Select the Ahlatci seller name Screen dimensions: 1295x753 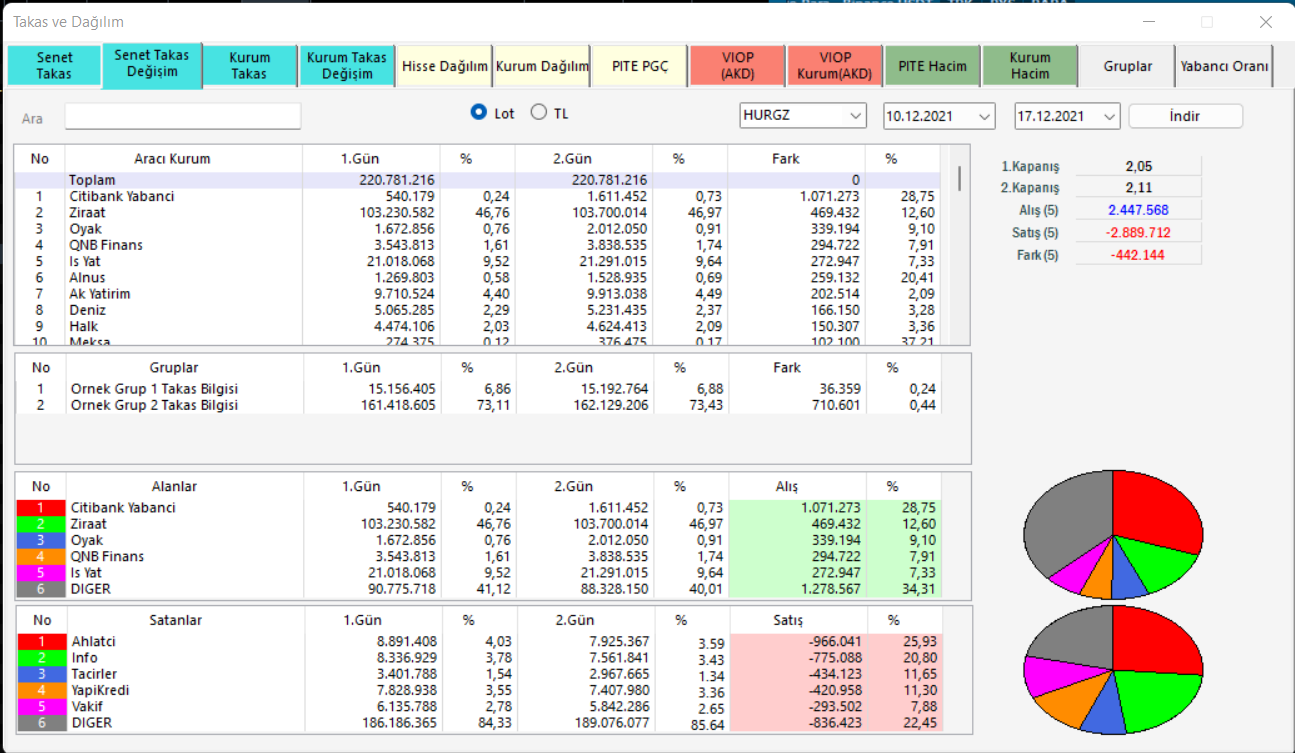point(93,641)
